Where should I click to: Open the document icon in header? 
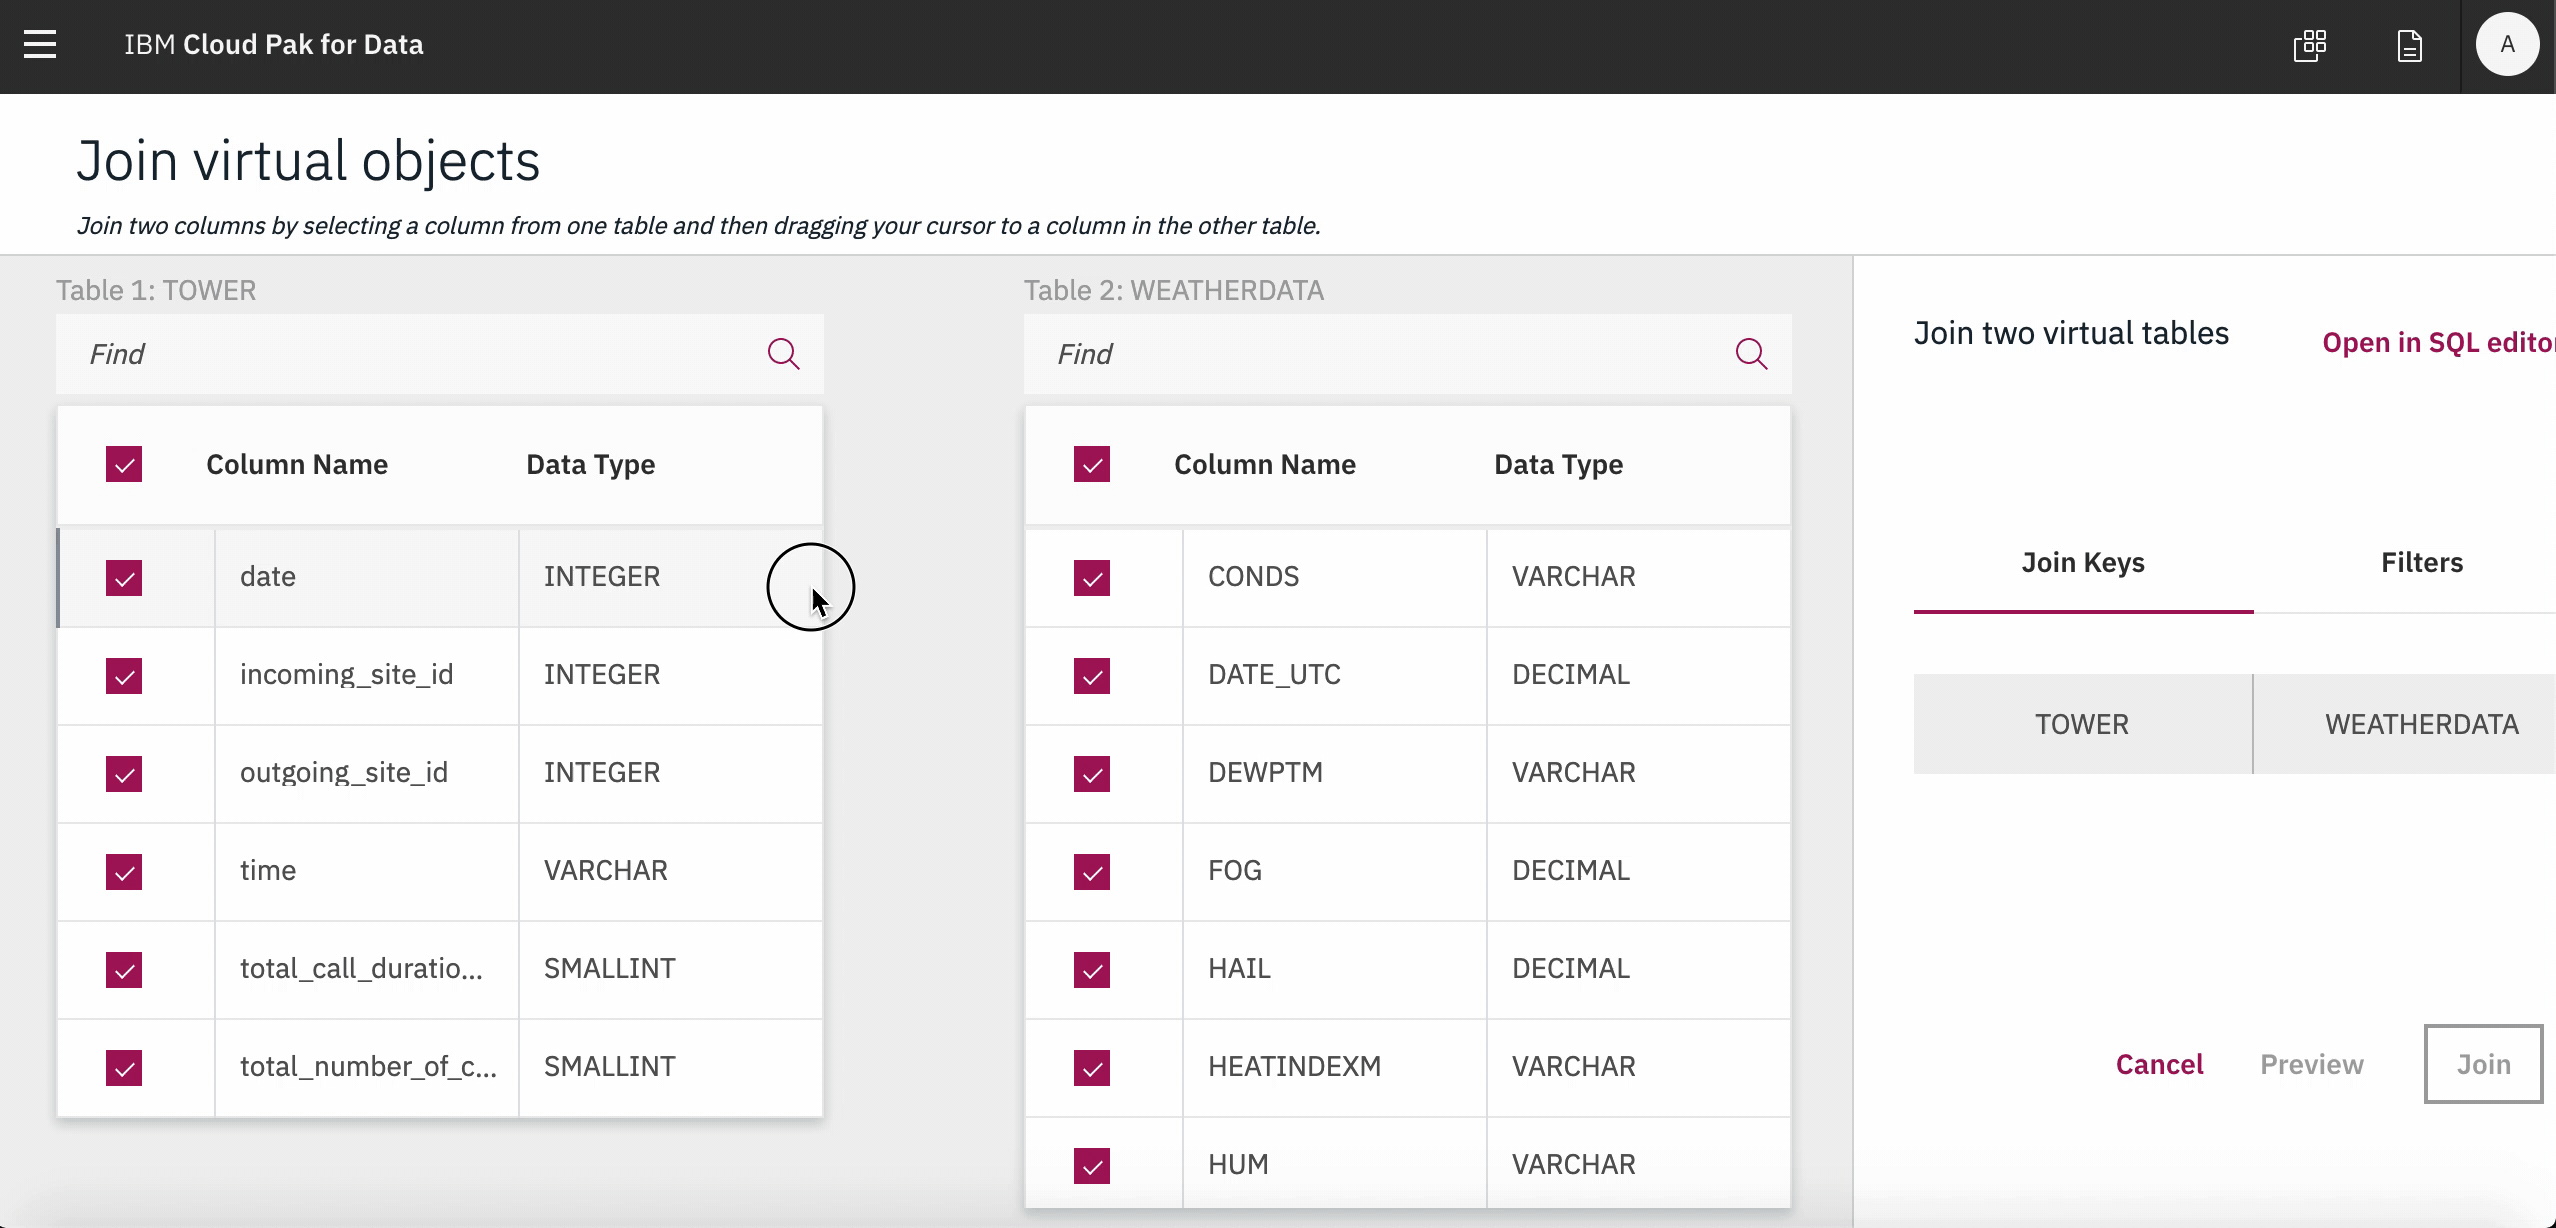[2410, 45]
